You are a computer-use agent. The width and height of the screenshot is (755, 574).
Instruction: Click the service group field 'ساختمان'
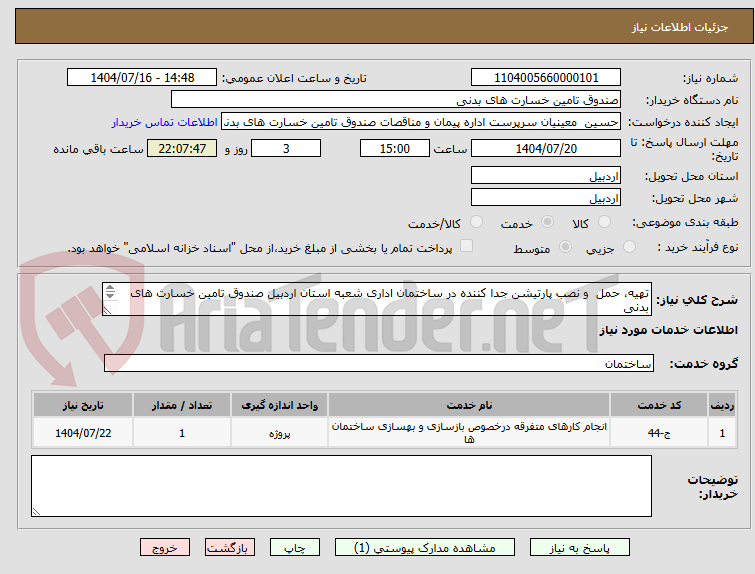379,364
